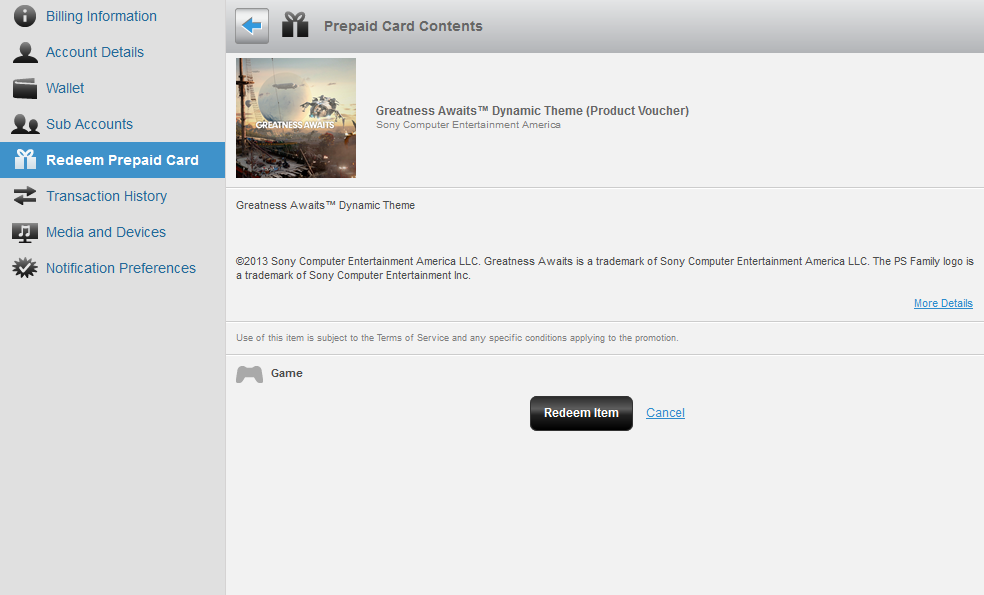Go back using the blue arrow button
This screenshot has width=984, height=595.
pyautogui.click(x=252, y=26)
